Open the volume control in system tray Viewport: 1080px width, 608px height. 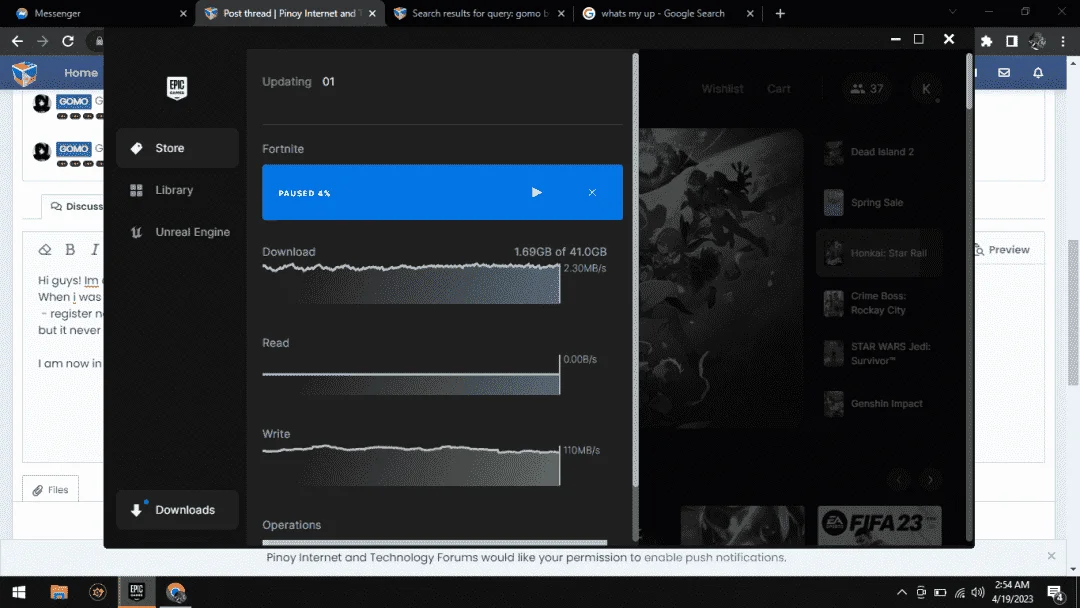(977, 592)
